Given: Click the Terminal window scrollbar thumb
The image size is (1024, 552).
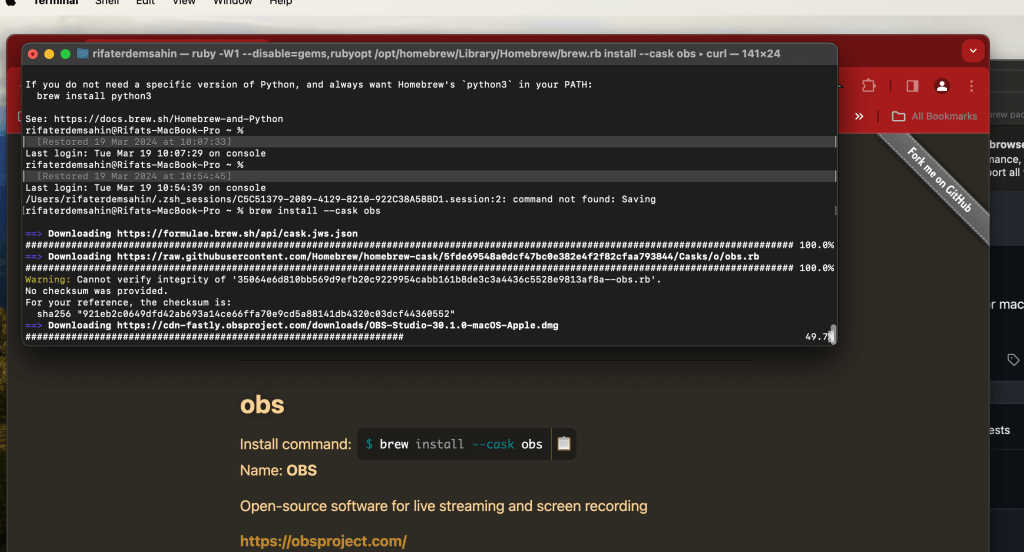Looking at the screenshot, I should click(833, 333).
